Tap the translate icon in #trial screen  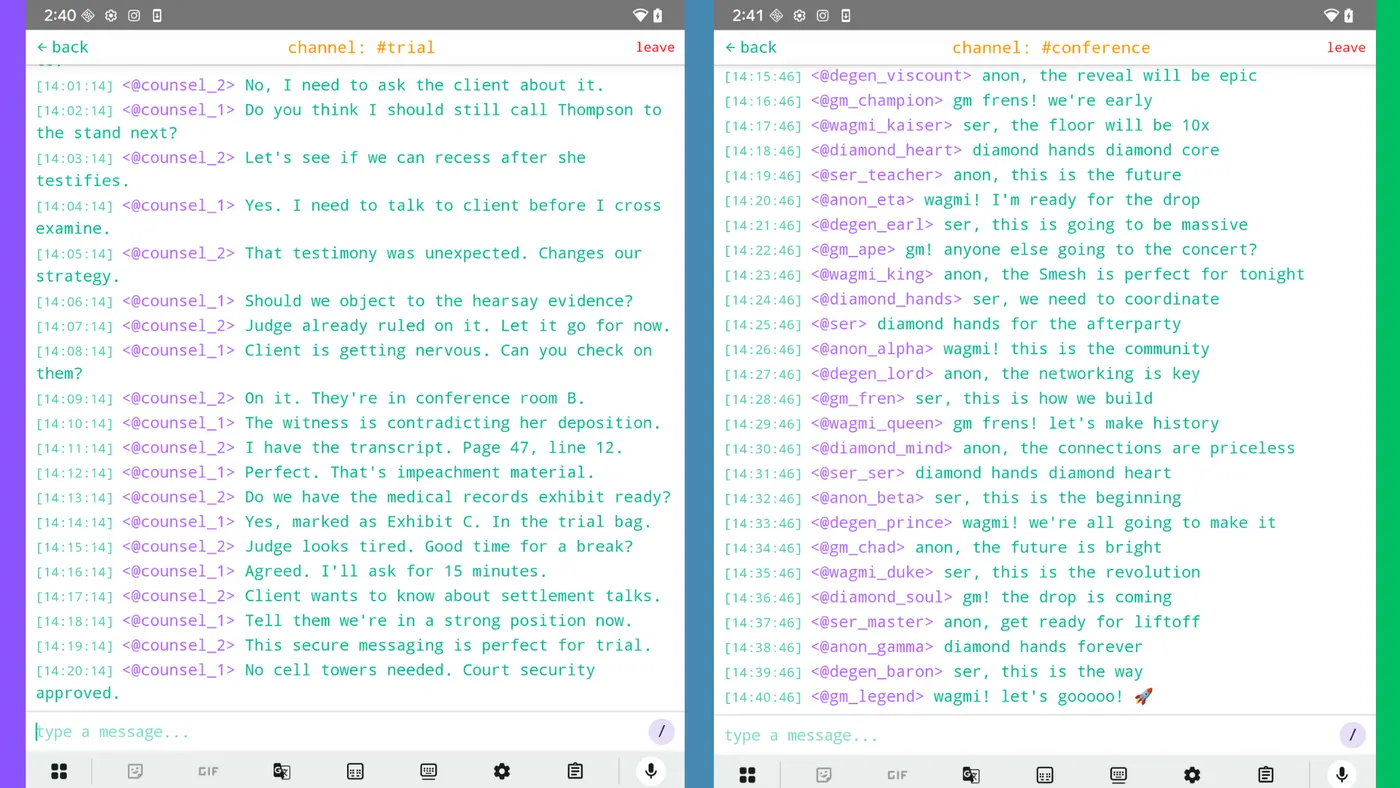[x=282, y=771]
